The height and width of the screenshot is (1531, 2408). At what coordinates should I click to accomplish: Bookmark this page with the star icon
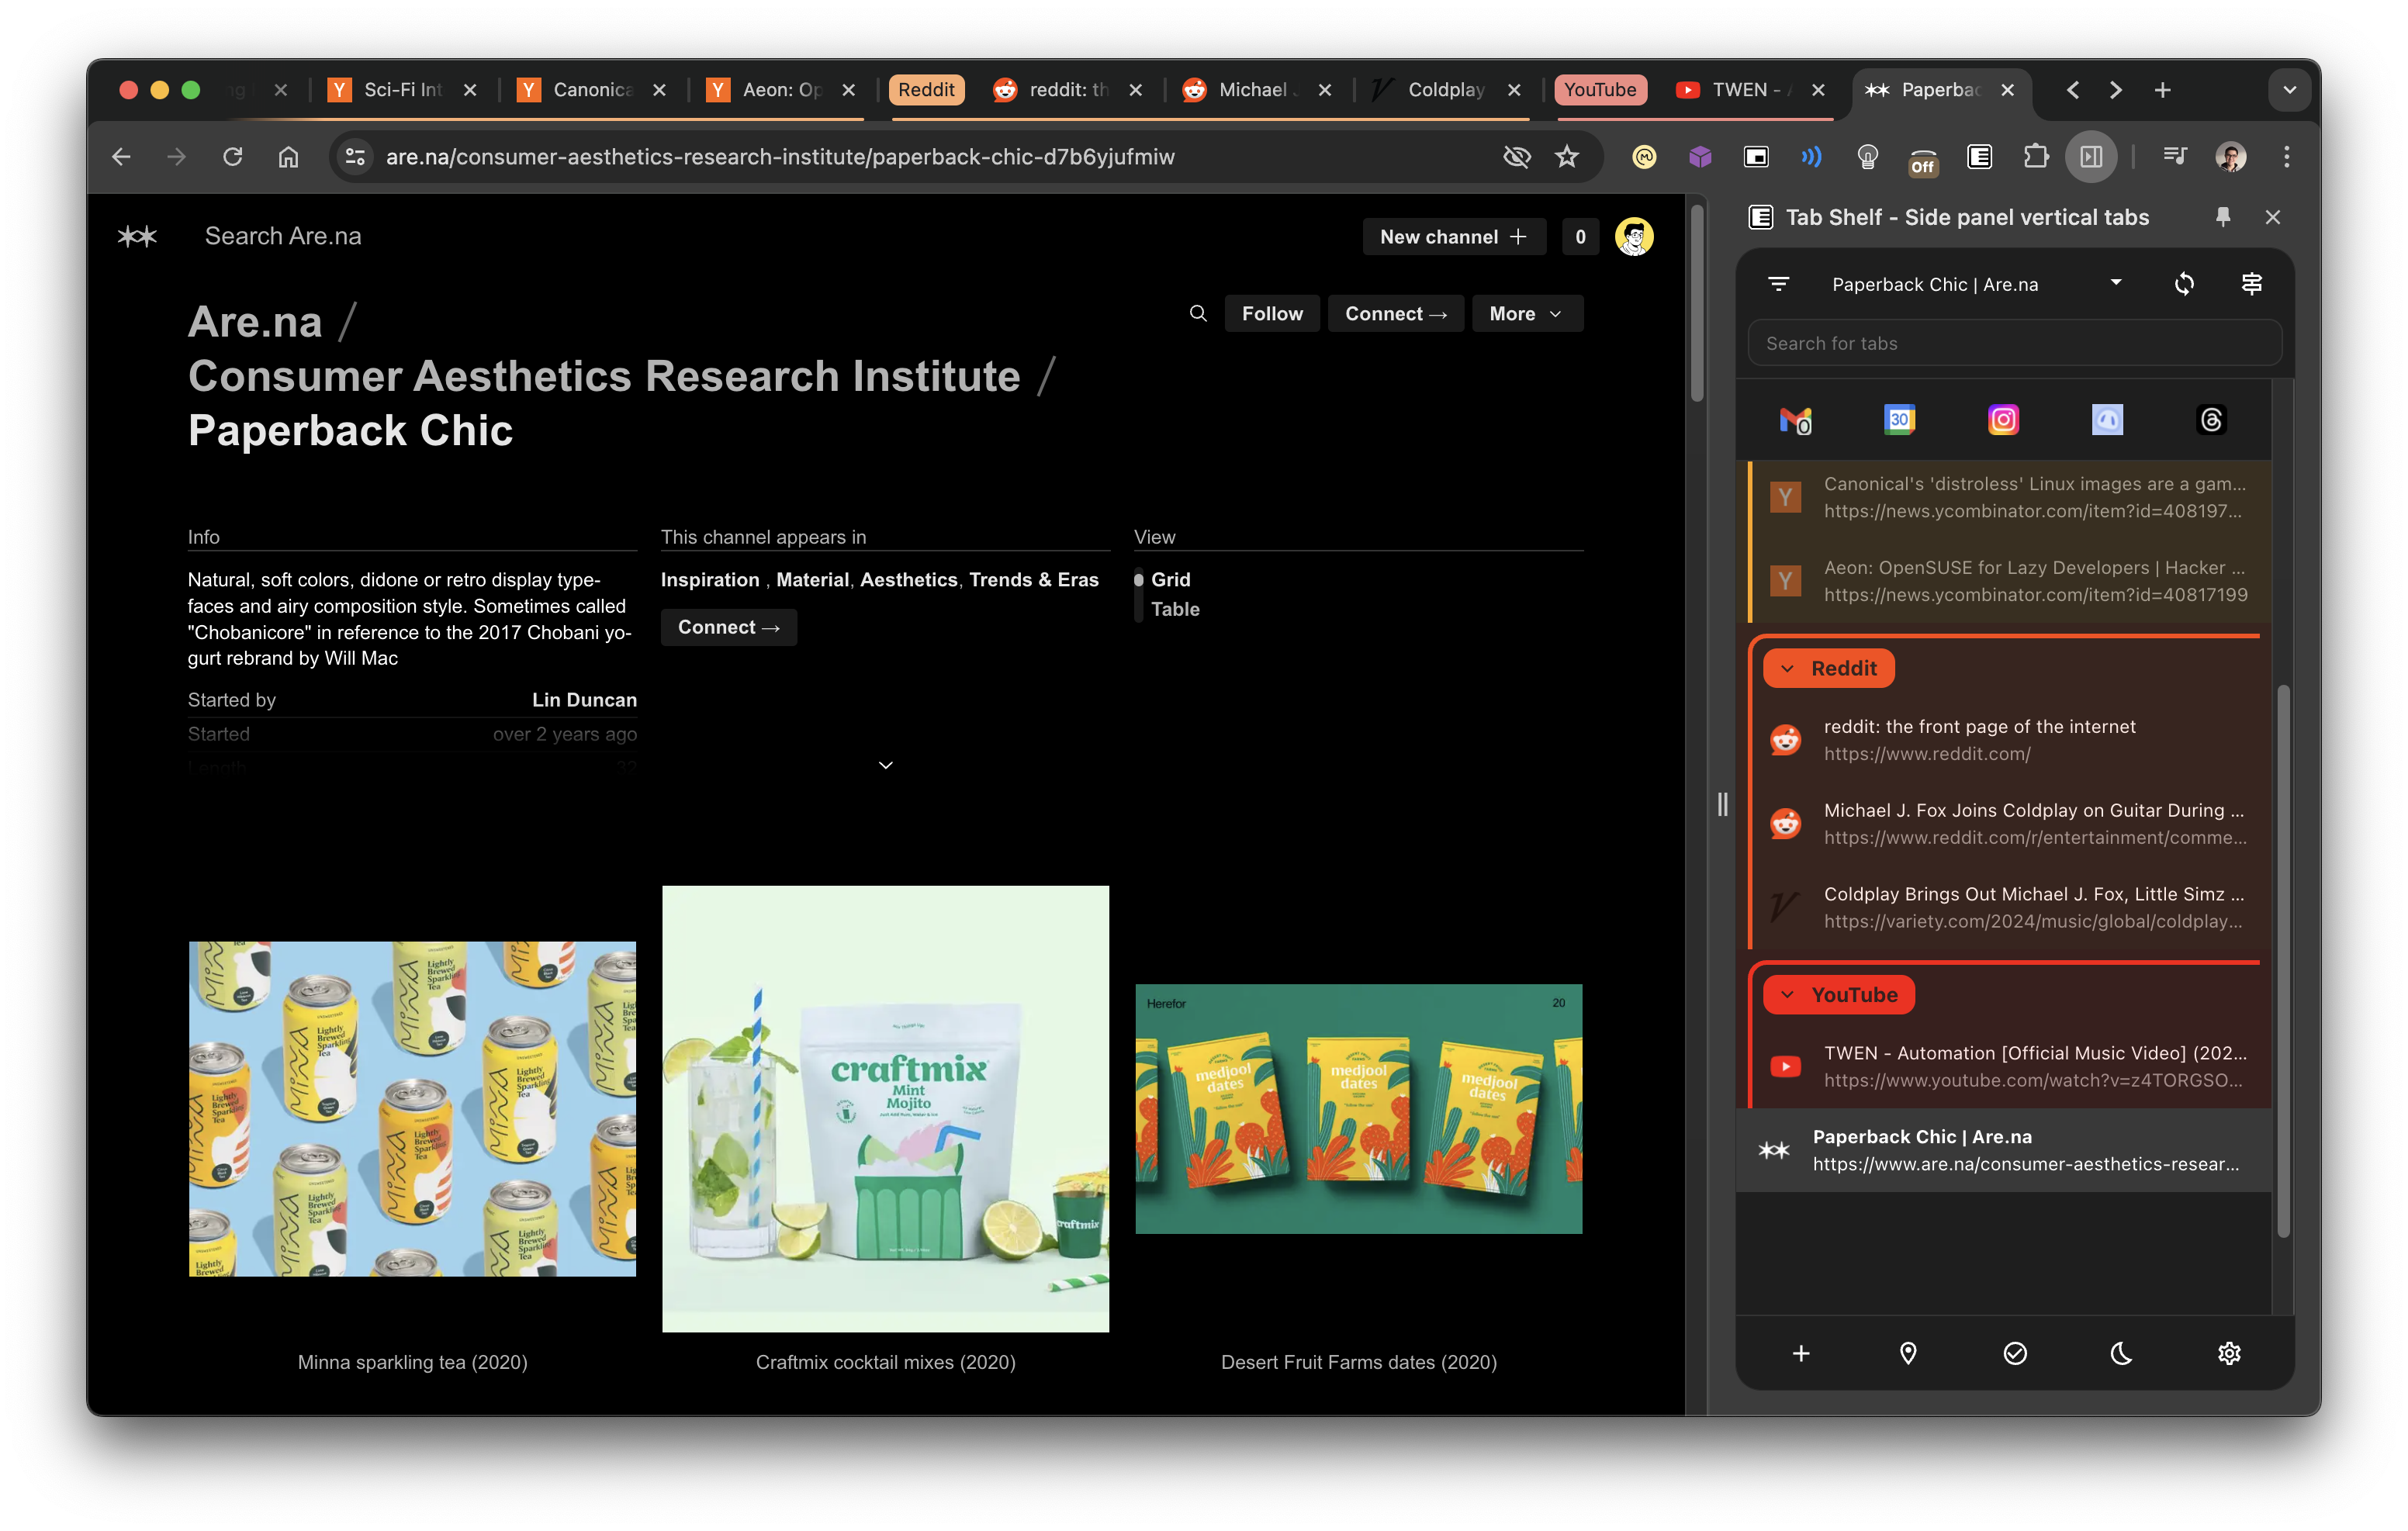coord(1566,156)
